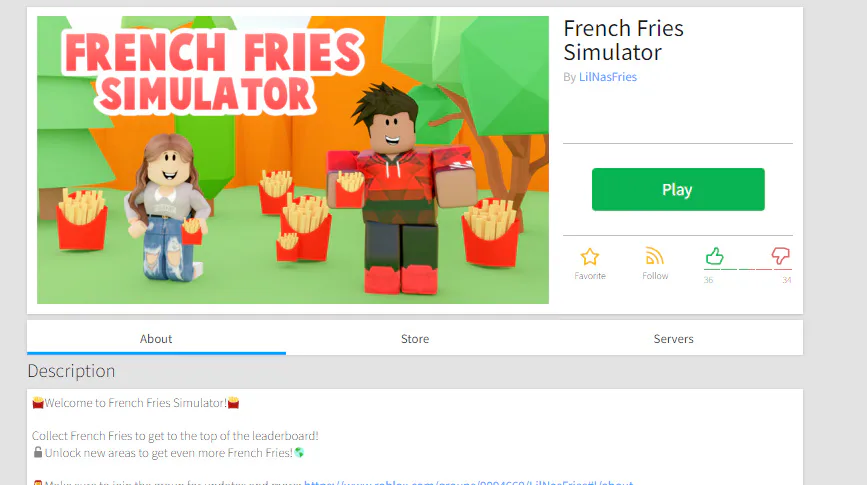Click the padlock icon beside Unlock new areas
The image size is (867, 485).
[38, 452]
